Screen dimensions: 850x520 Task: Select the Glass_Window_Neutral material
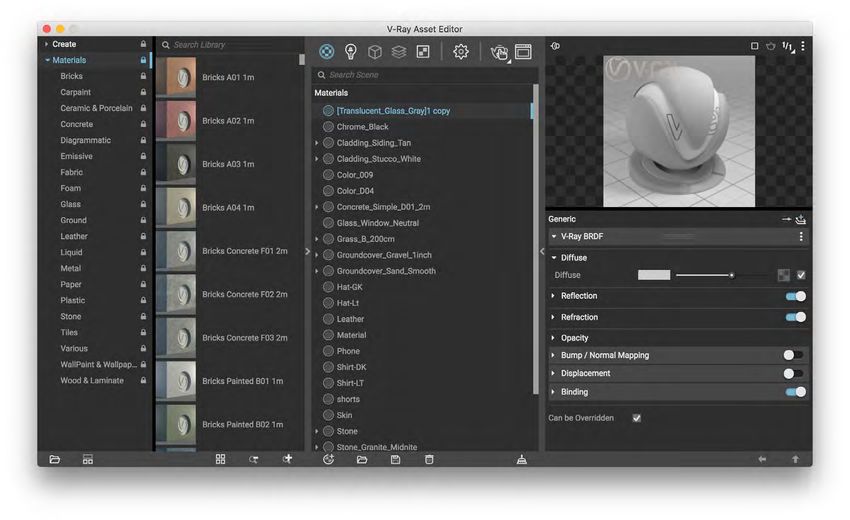pos(377,223)
